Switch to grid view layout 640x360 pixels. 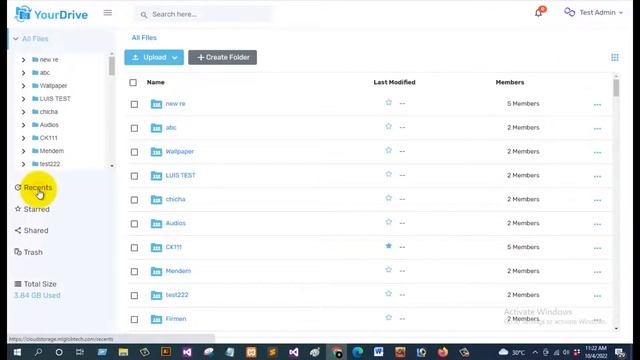pos(615,58)
